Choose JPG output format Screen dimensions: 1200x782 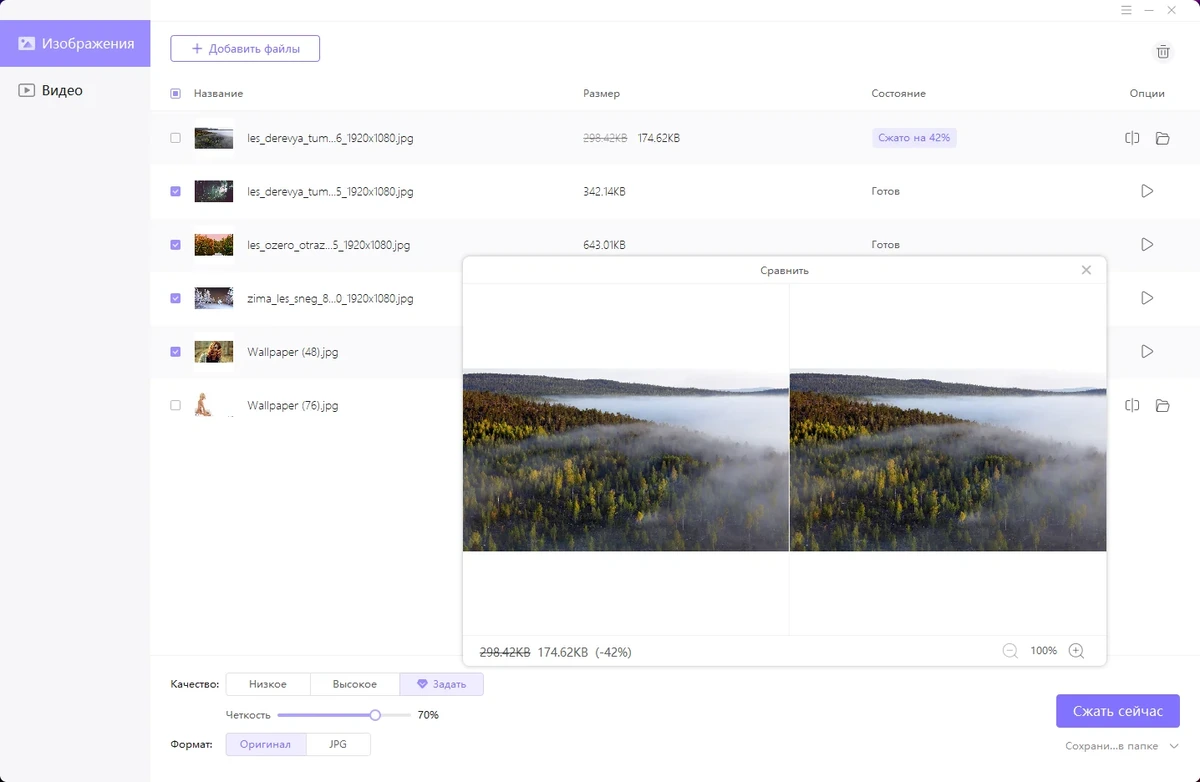tap(337, 744)
